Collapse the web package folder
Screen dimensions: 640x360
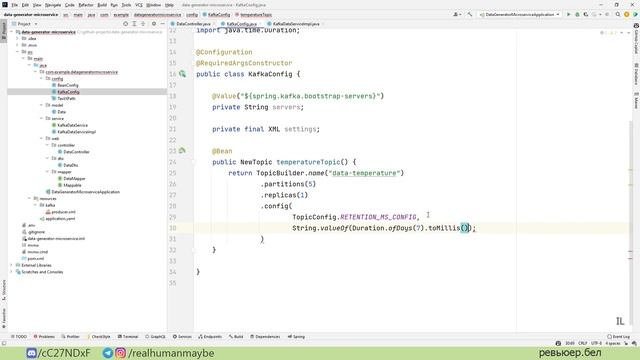click(x=41, y=138)
